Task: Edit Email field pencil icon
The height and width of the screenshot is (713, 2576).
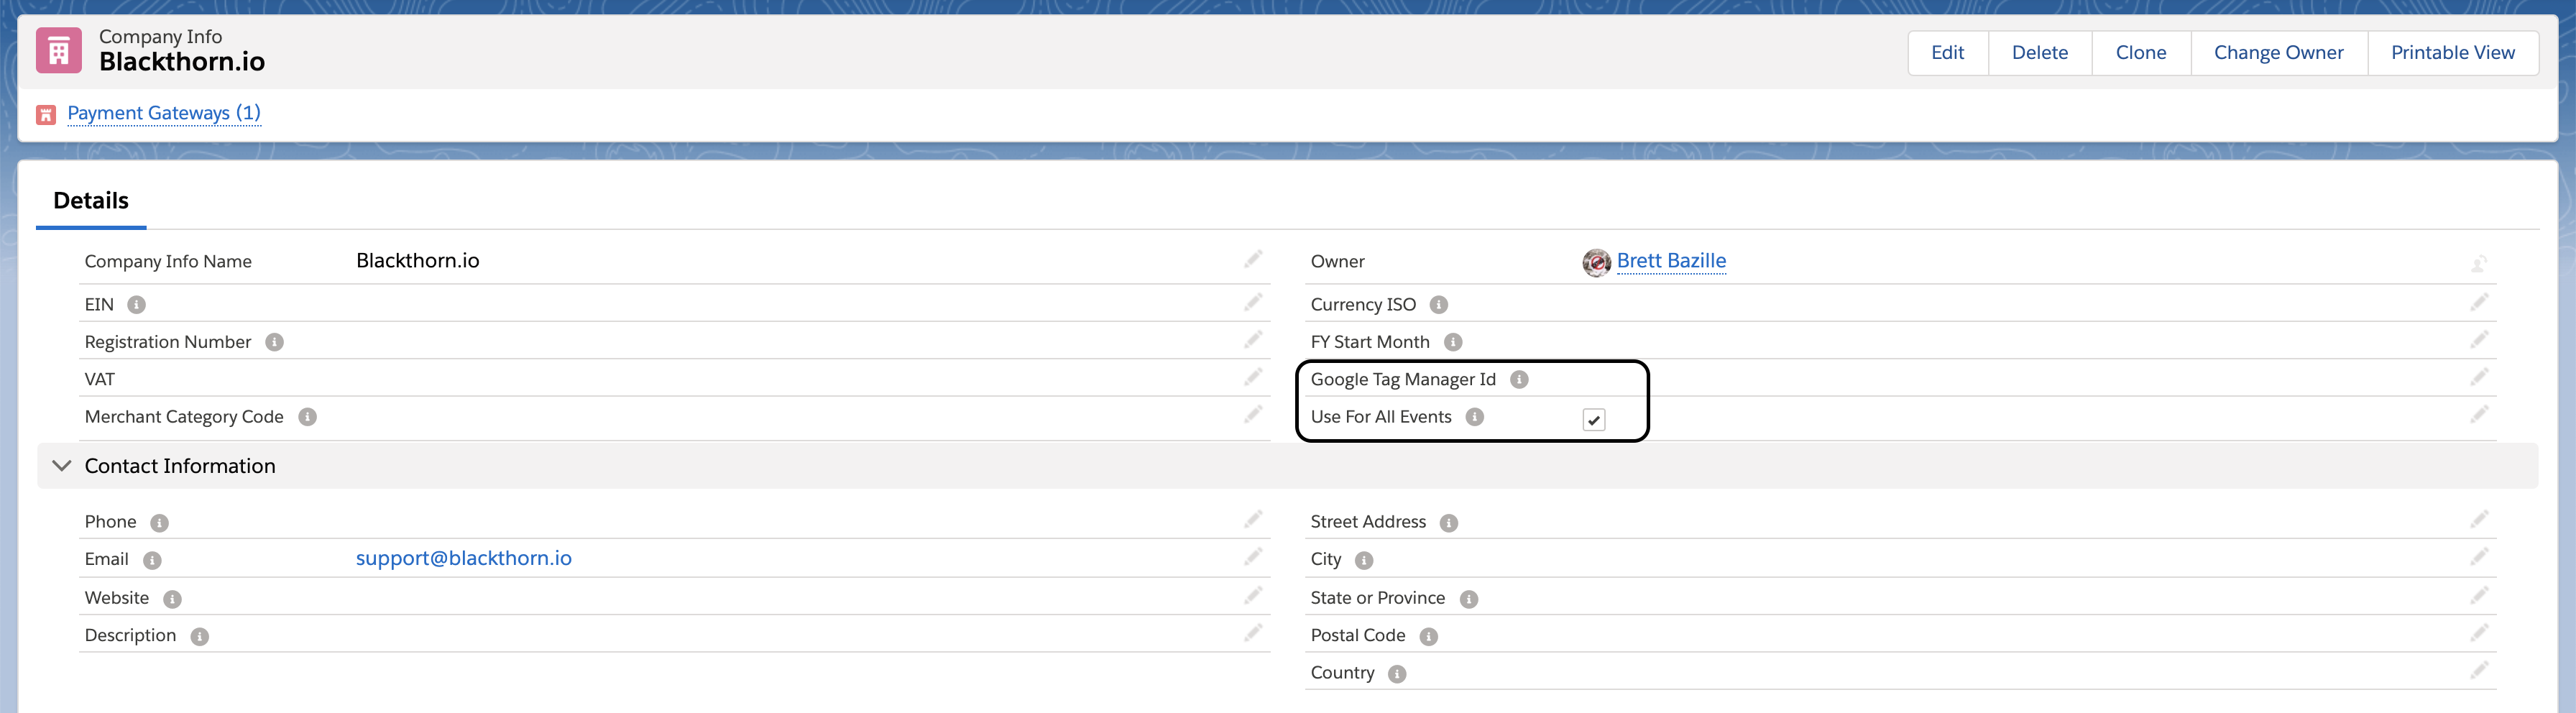Action: point(1253,558)
